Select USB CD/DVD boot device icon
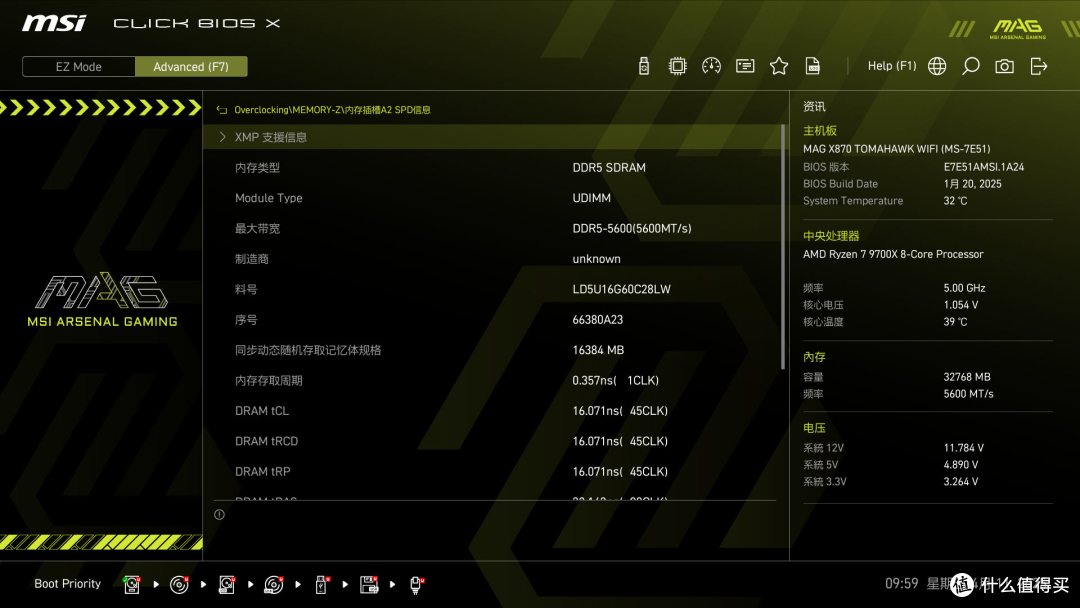 point(273,585)
